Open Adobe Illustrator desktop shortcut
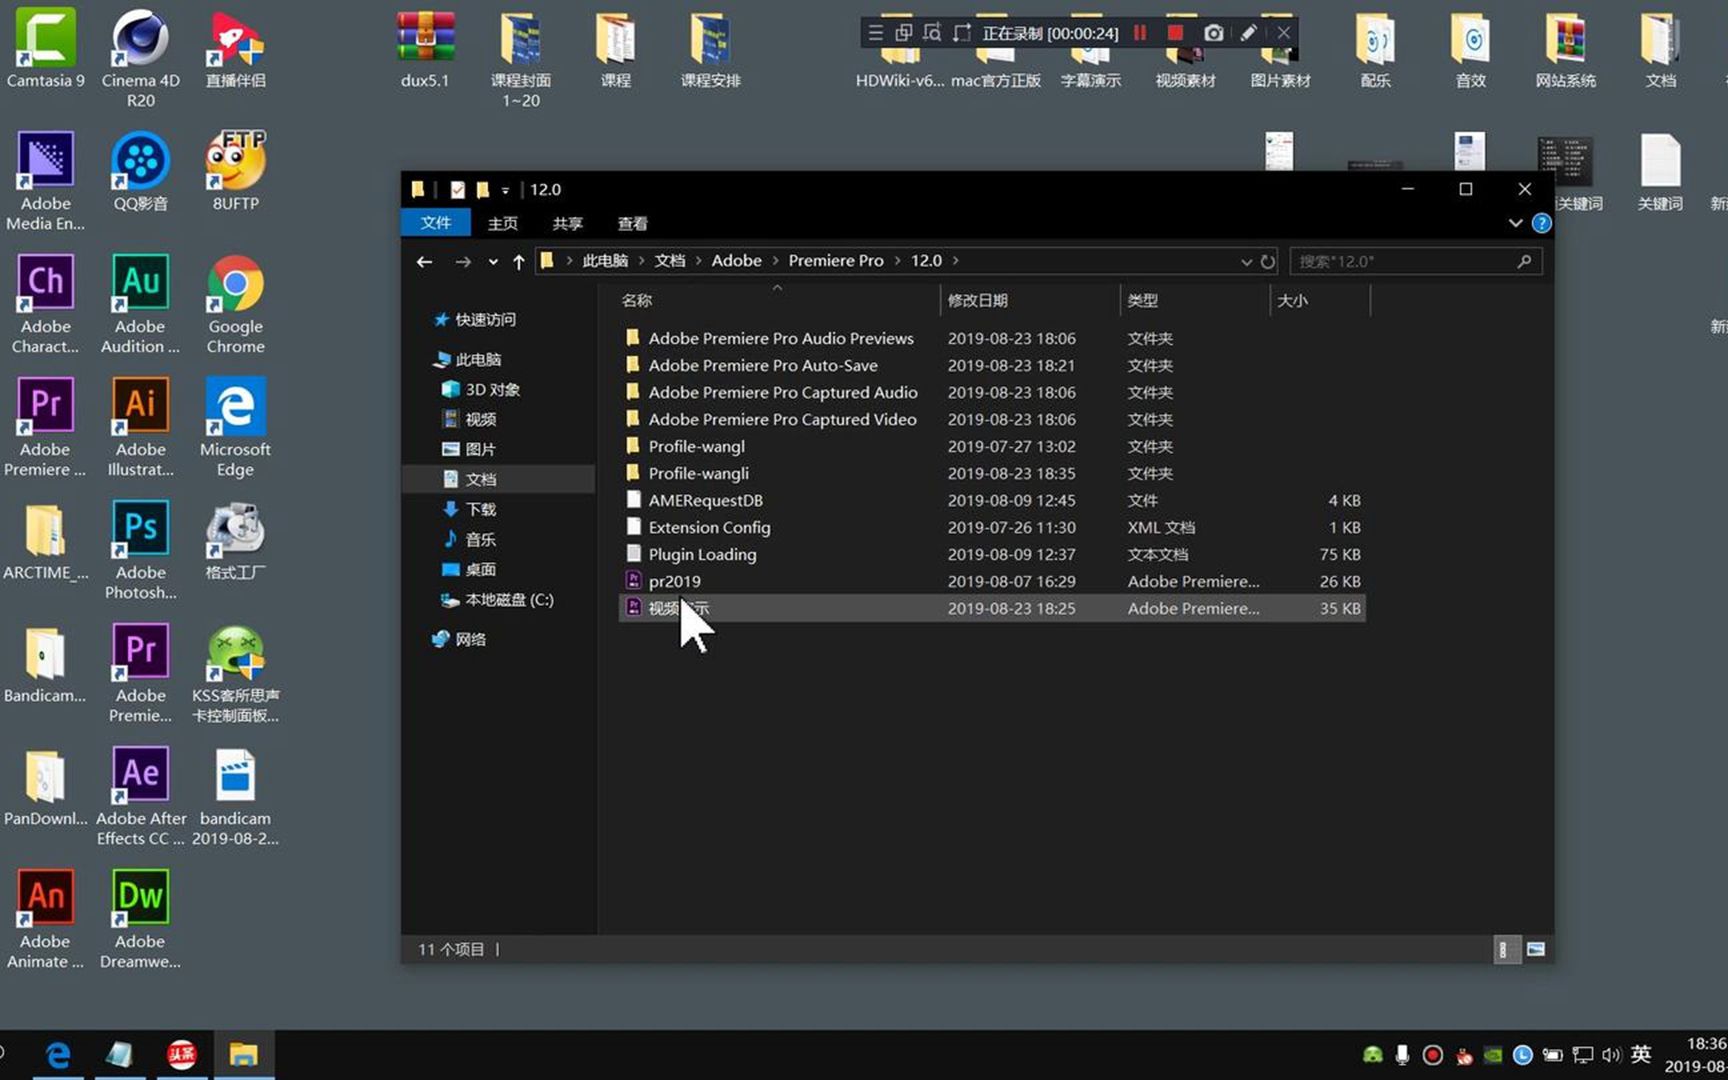1728x1080 pixels. [x=140, y=427]
